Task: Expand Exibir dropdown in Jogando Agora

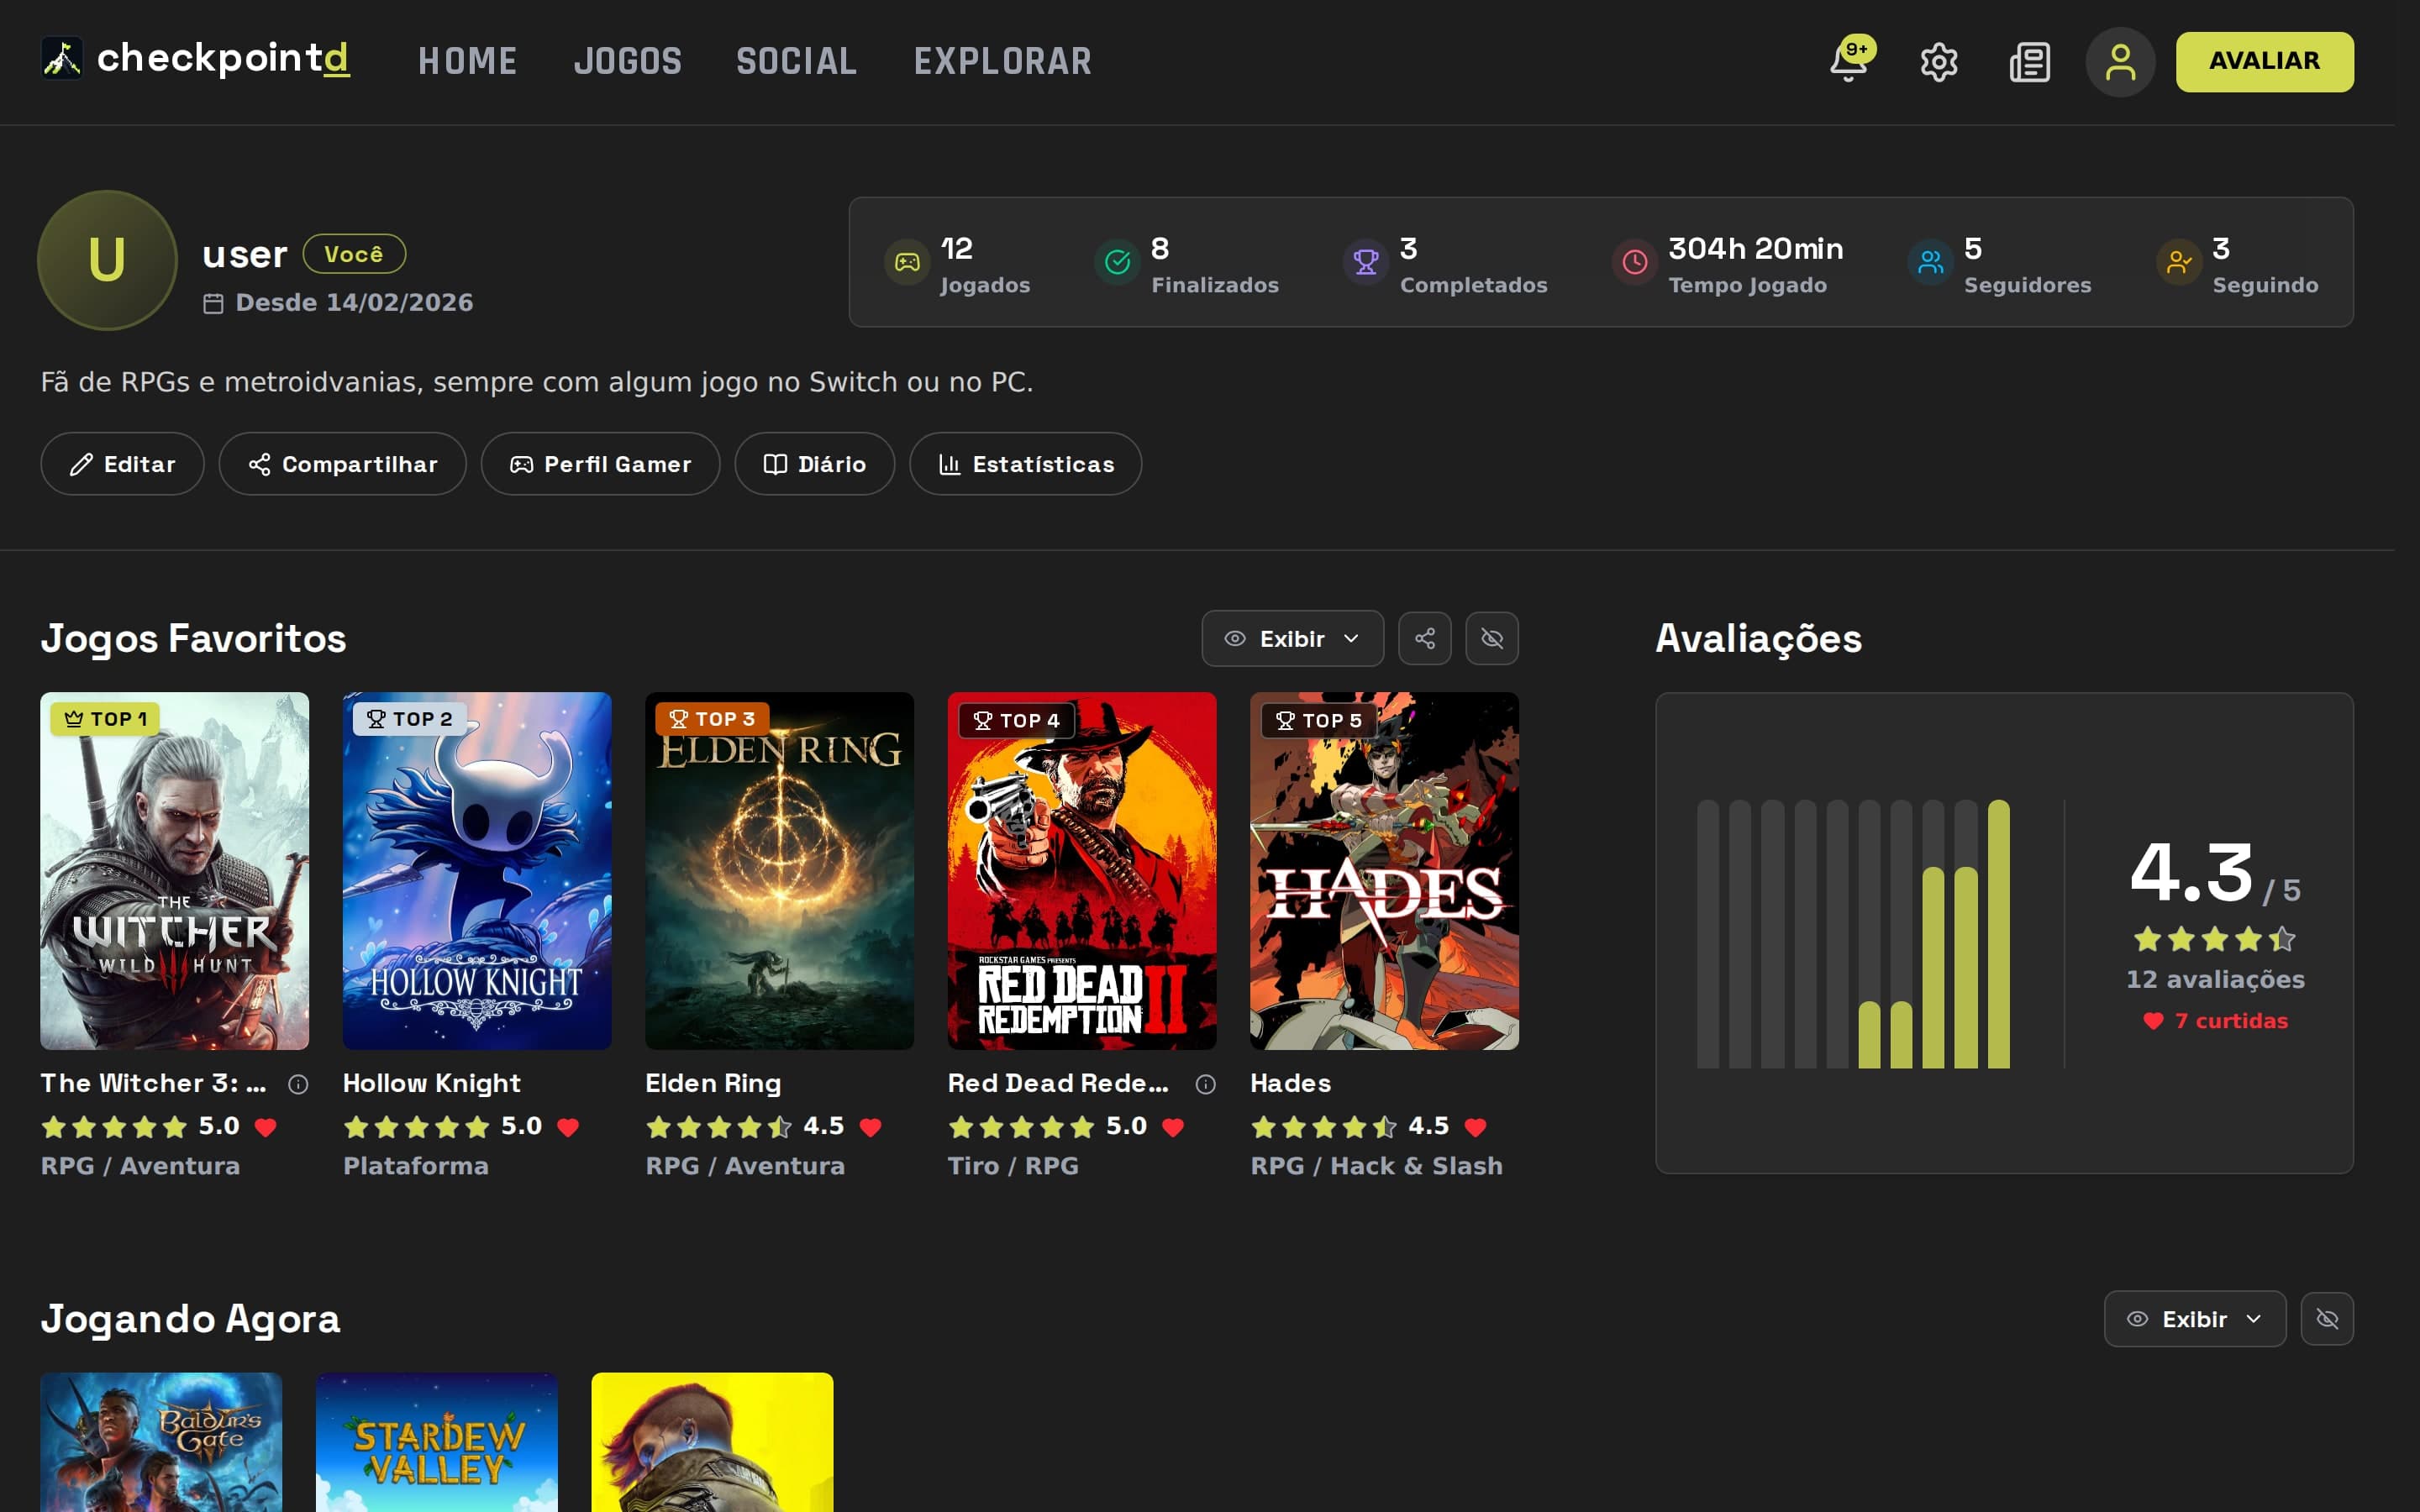Action: coord(2194,1319)
